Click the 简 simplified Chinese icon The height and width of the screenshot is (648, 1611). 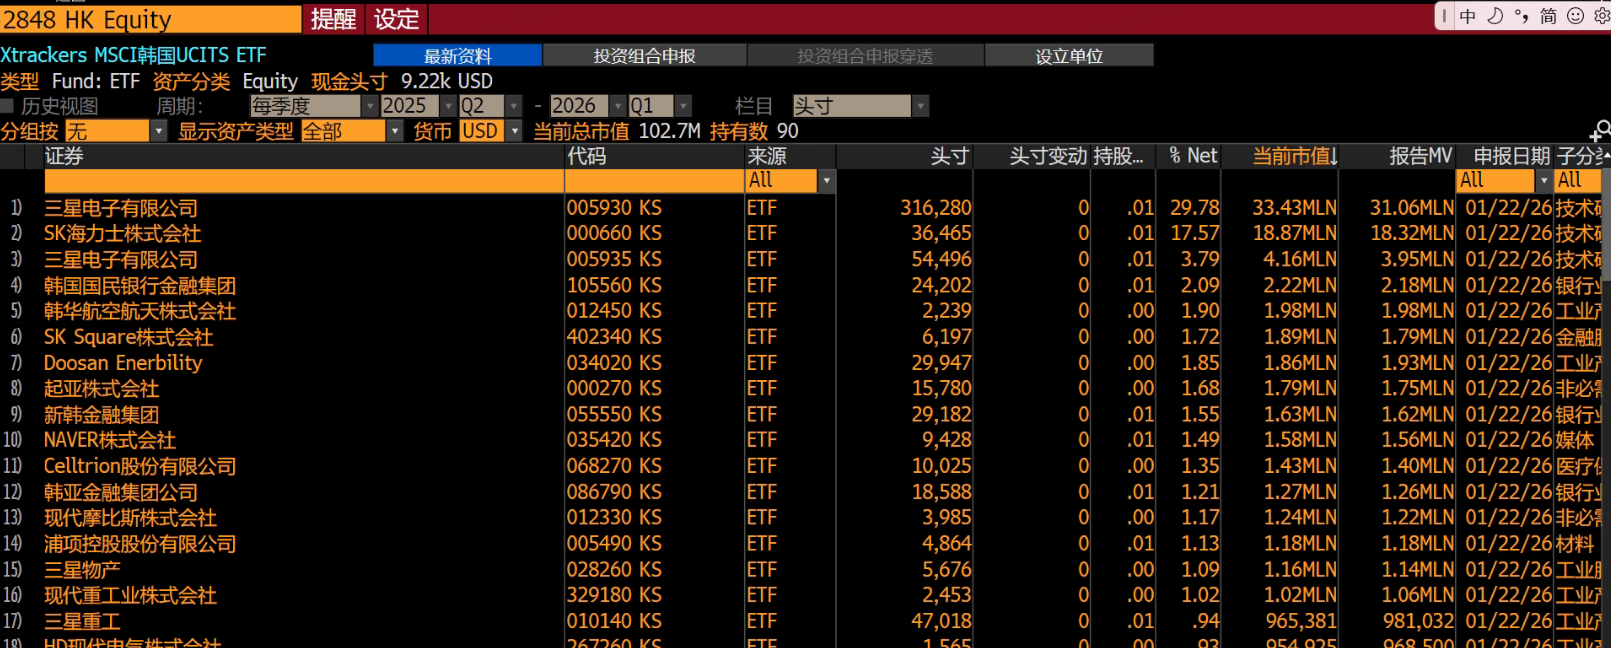[1548, 16]
